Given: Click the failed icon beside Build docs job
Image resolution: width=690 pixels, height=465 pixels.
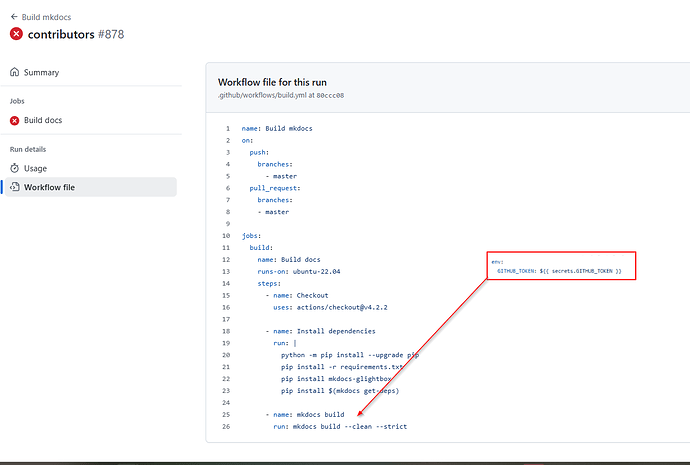Looking at the screenshot, I should pos(15,121).
